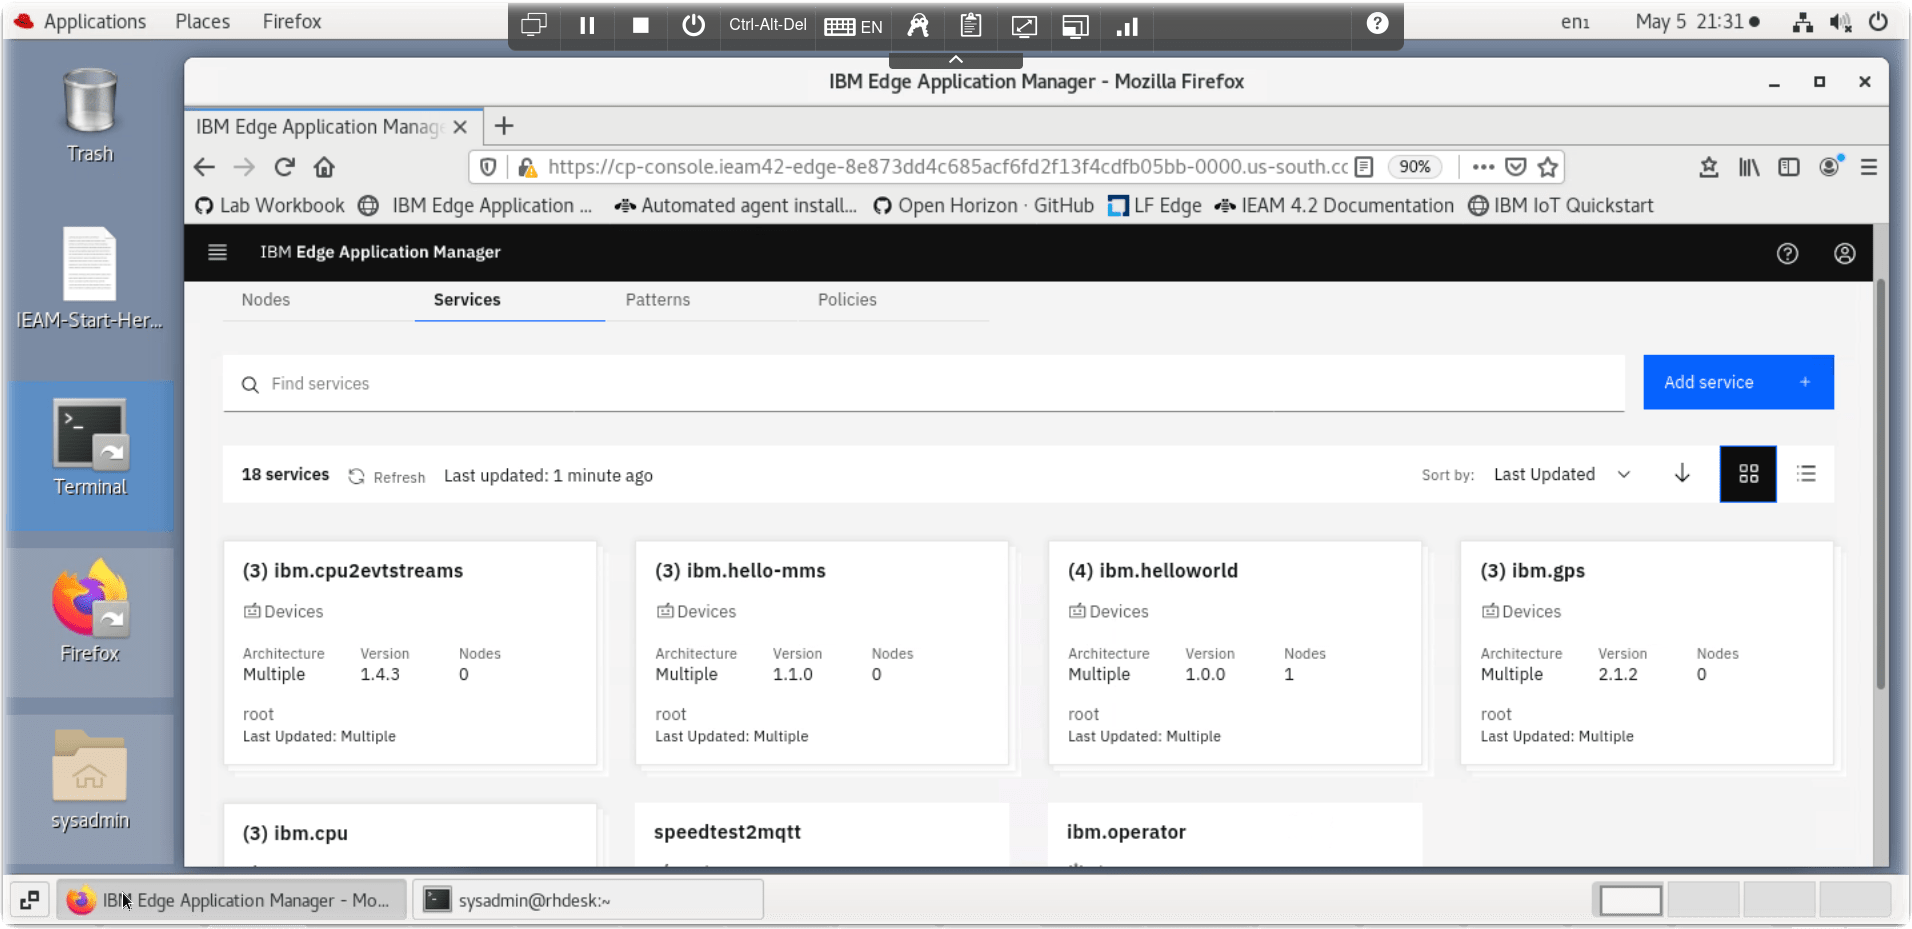This screenshot has width=1912, height=929.
Task: Click the page vertical scrollbar
Action: tap(1880, 484)
